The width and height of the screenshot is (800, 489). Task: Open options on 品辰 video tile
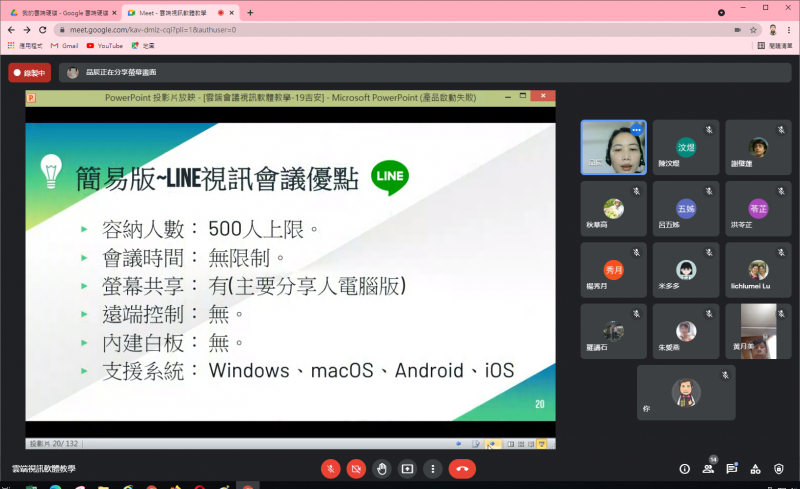click(636, 130)
